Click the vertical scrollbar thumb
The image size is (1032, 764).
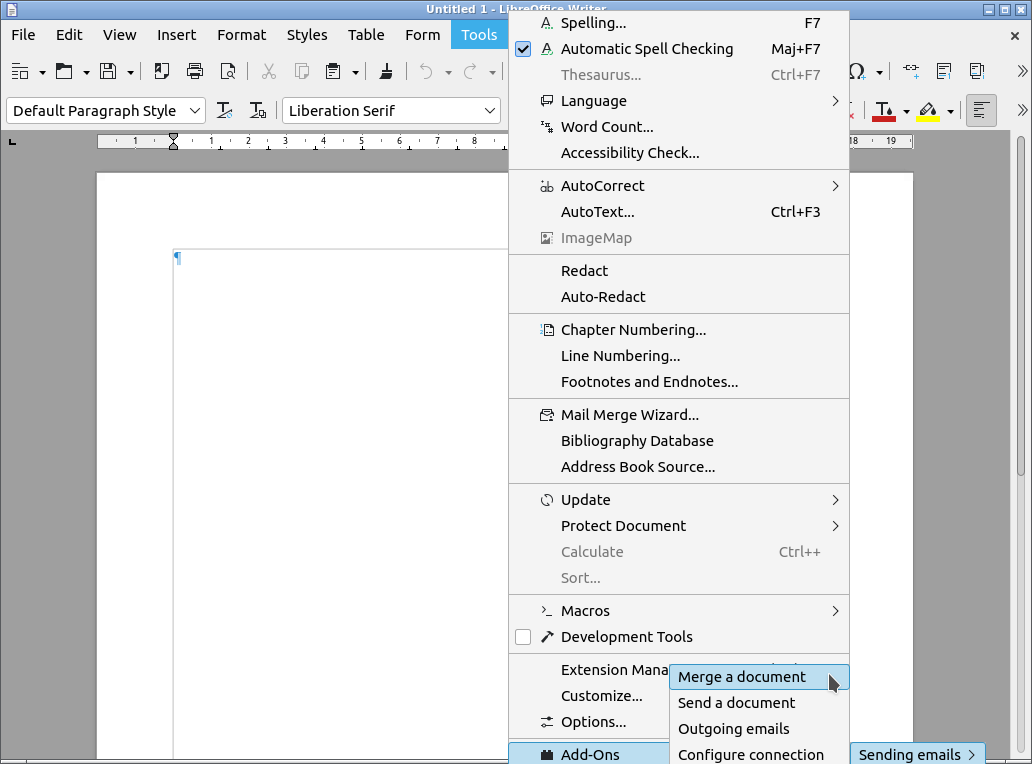tap(1021, 305)
